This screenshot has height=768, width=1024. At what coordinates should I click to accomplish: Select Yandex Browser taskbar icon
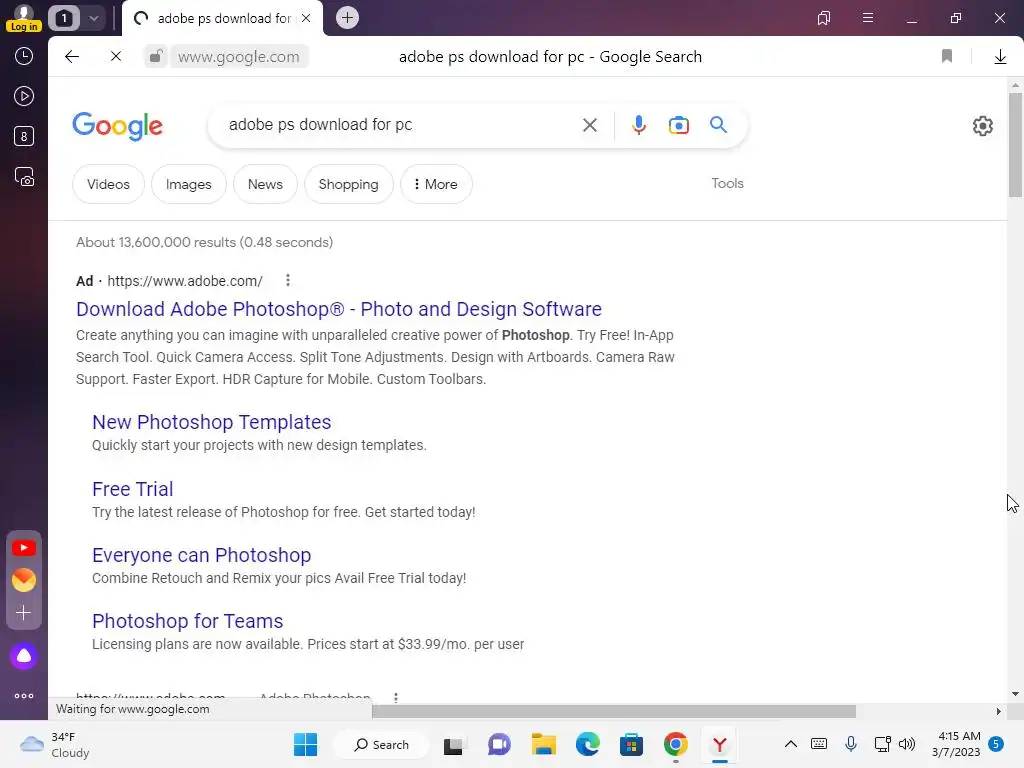click(720, 744)
